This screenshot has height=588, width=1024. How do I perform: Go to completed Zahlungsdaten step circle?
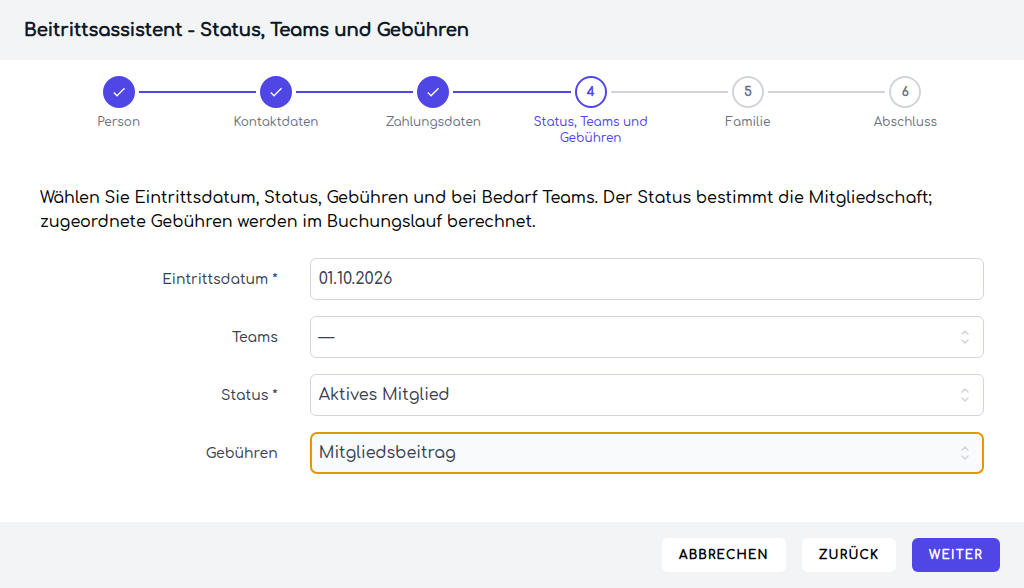click(x=433, y=92)
